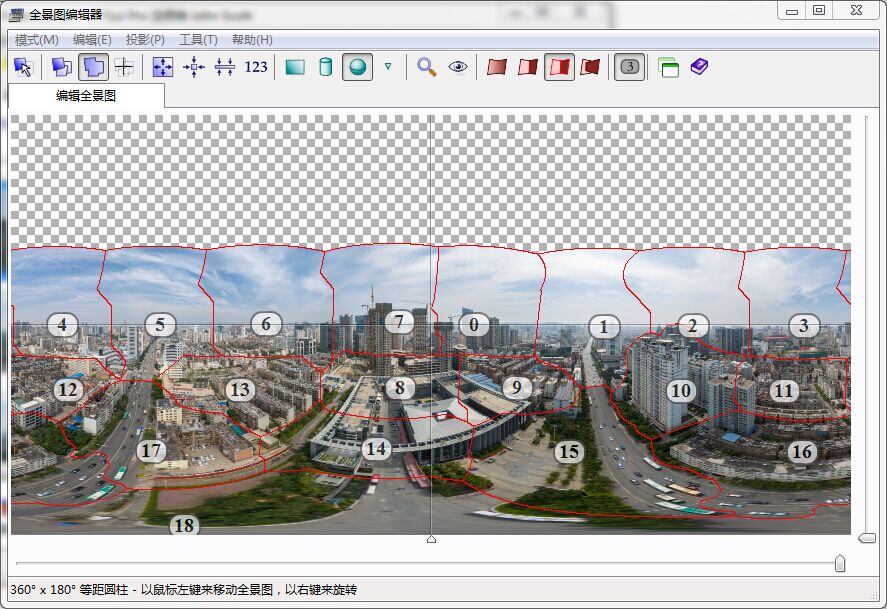Open the 工具(T) menu
Viewport: 887px width, 609px height.
199,40
